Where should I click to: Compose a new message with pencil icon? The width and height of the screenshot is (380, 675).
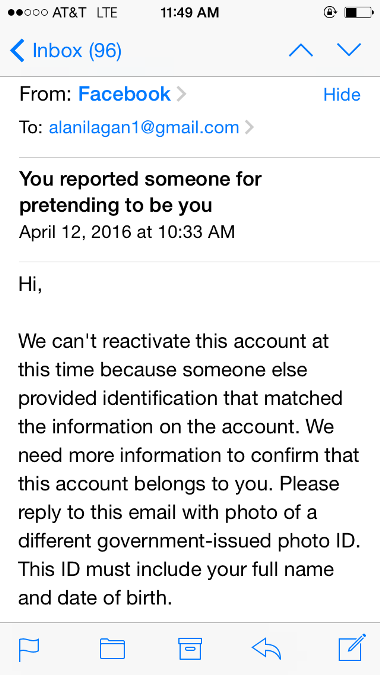coord(352,647)
